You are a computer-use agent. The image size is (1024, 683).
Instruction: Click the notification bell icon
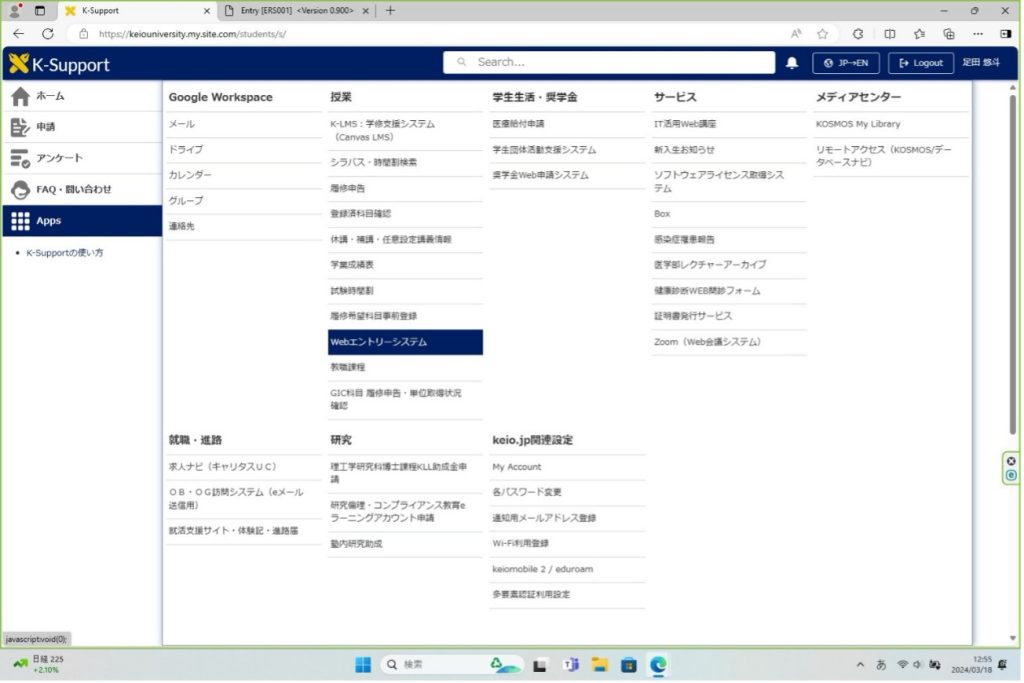[x=792, y=63]
